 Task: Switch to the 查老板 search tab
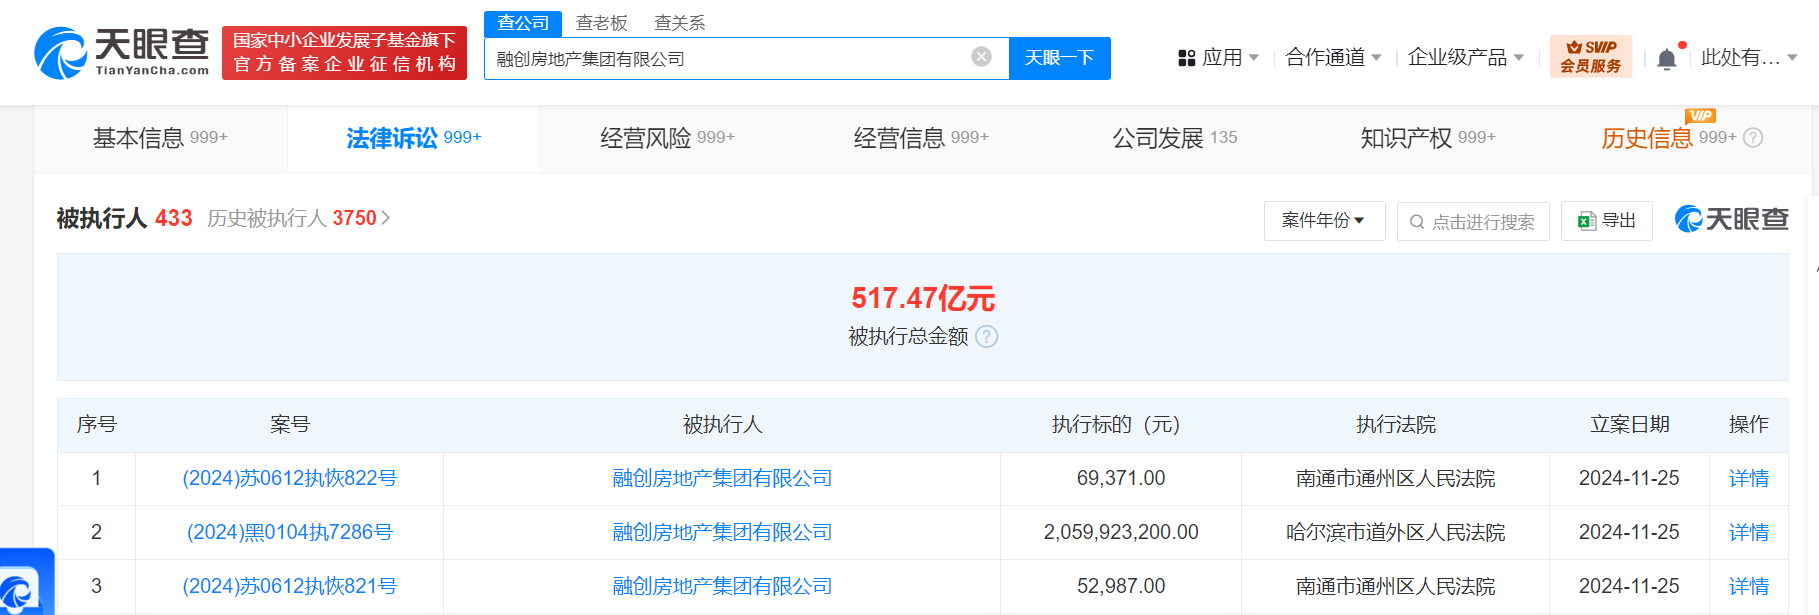point(601,23)
